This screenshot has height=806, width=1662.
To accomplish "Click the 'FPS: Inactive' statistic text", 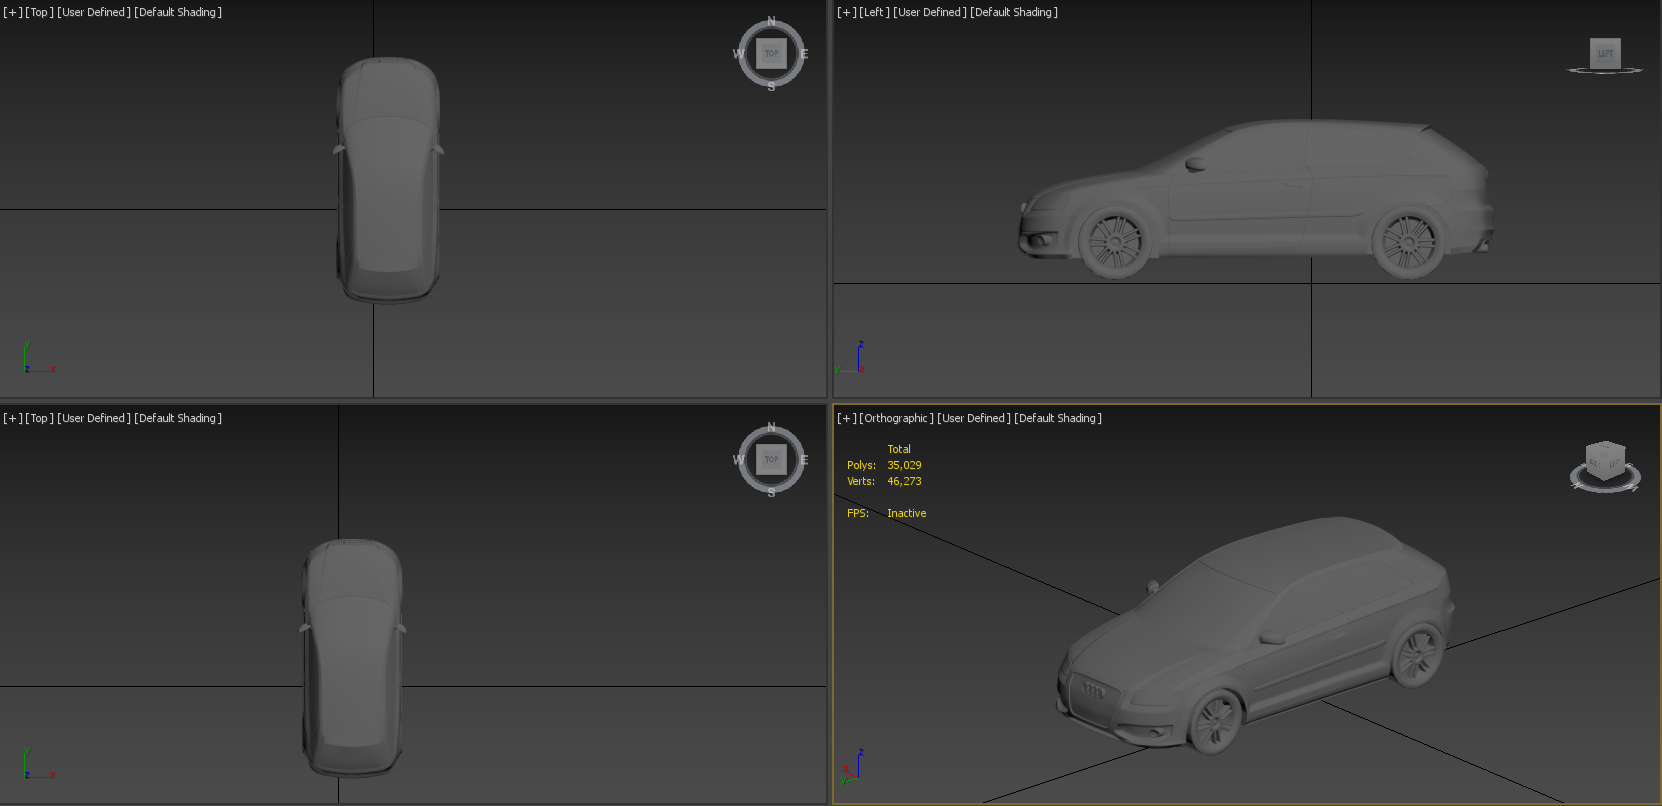I will point(887,513).
